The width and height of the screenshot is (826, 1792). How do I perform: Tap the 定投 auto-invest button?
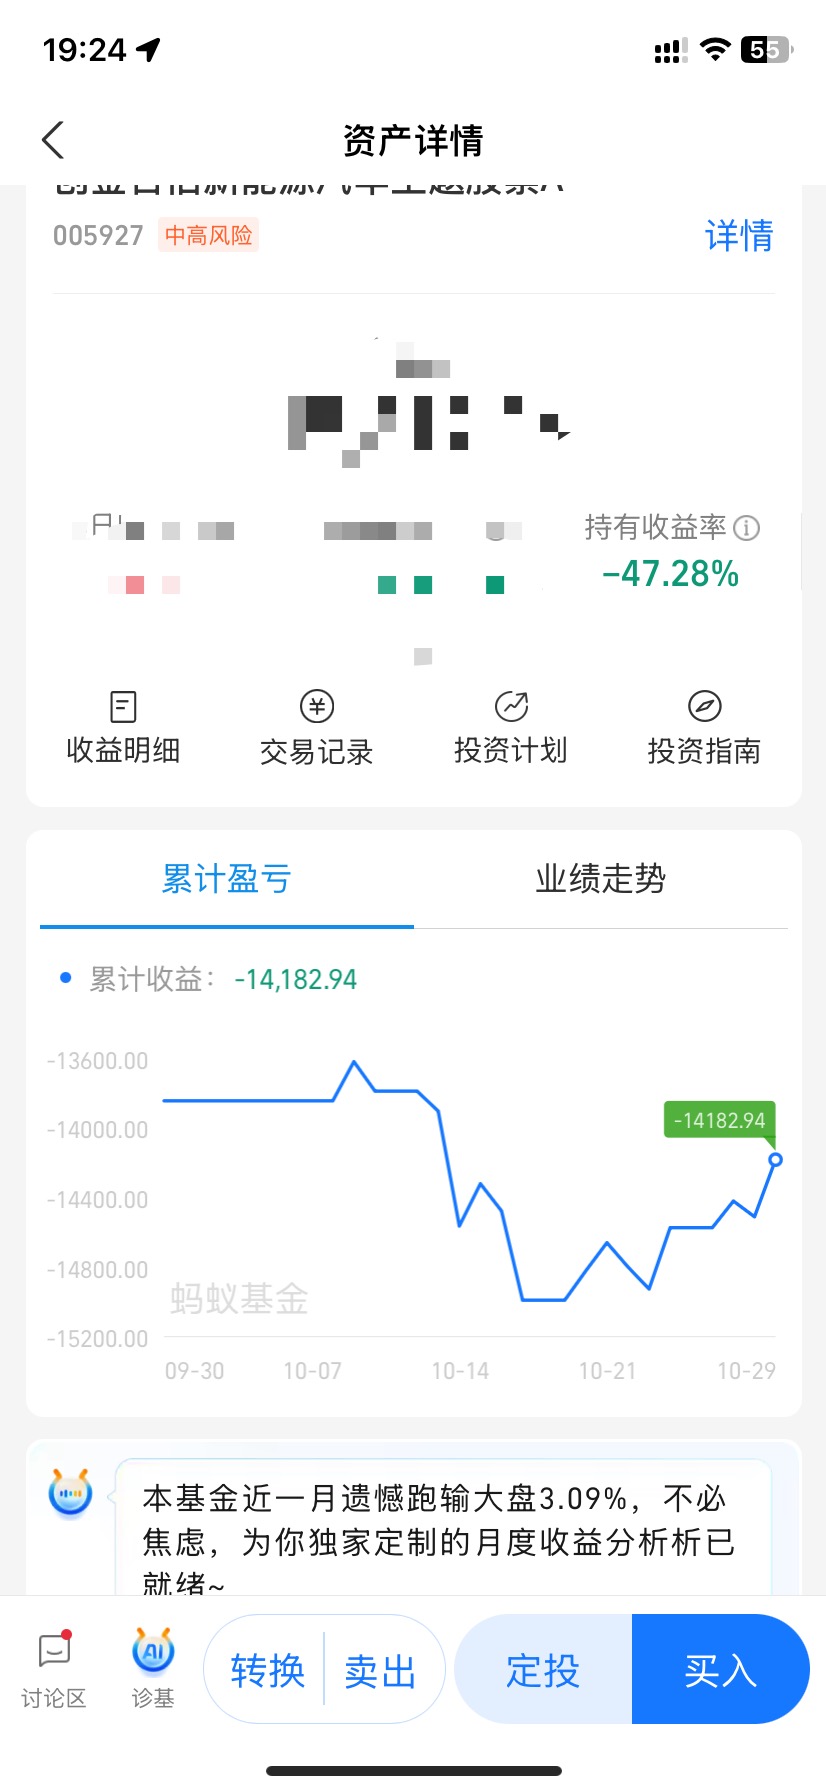pos(543,1669)
